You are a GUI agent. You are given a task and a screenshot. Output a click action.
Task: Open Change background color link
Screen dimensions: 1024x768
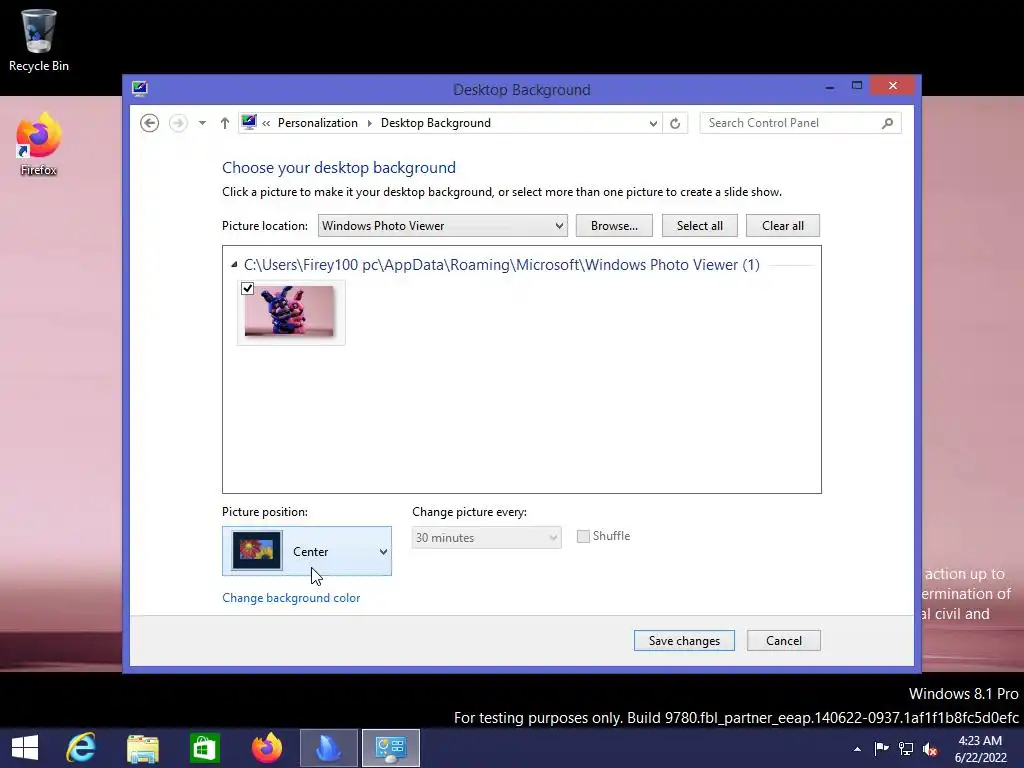(291, 598)
